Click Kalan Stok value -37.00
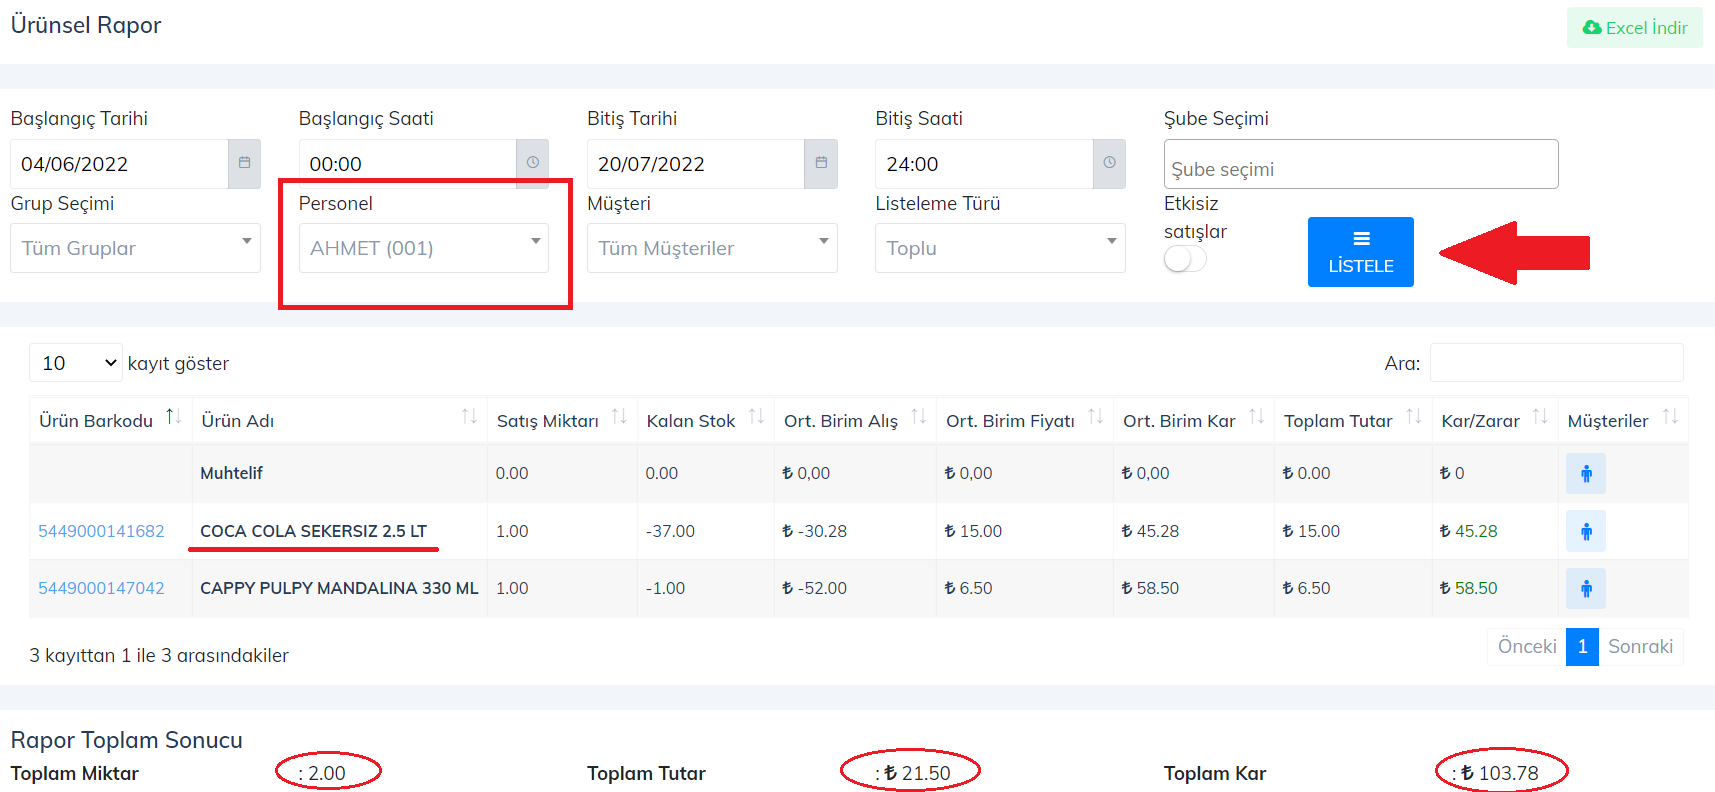Image resolution: width=1715 pixels, height=792 pixels. [670, 531]
